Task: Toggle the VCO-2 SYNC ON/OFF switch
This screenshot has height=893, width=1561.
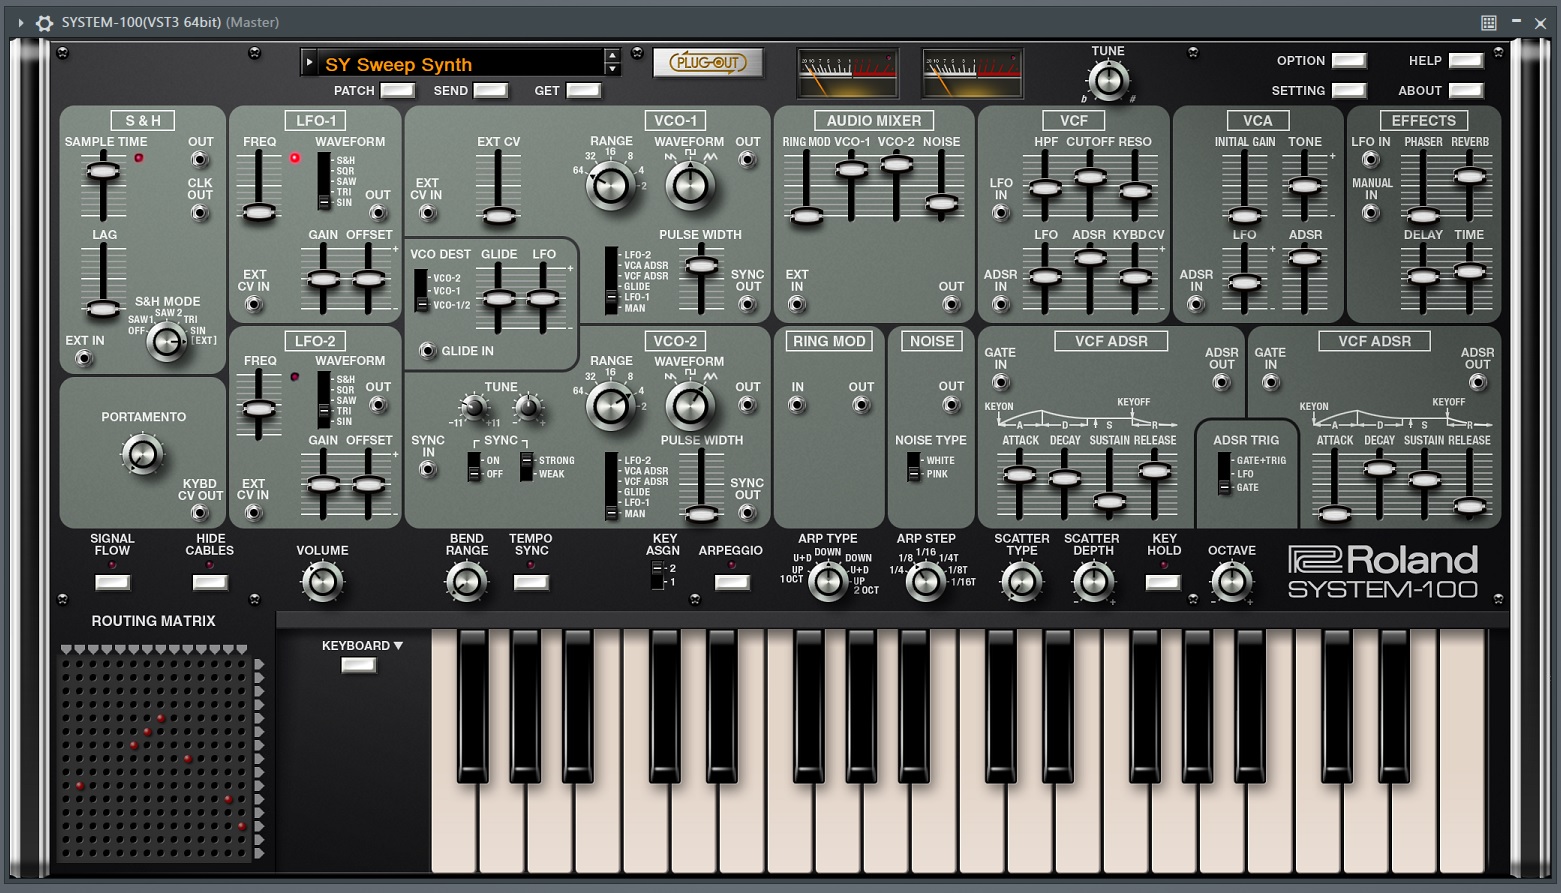Action: (x=474, y=467)
